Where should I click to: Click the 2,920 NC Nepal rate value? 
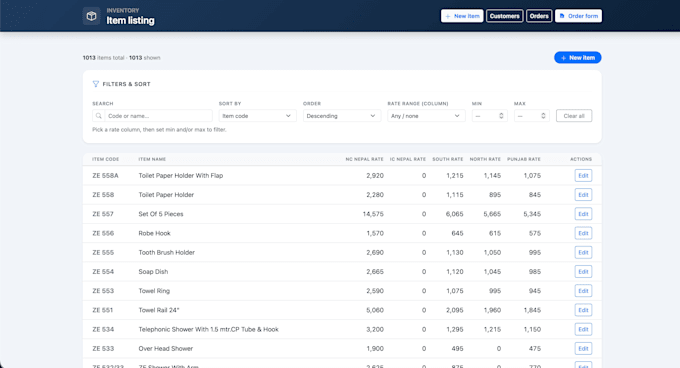tap(375, 176)
